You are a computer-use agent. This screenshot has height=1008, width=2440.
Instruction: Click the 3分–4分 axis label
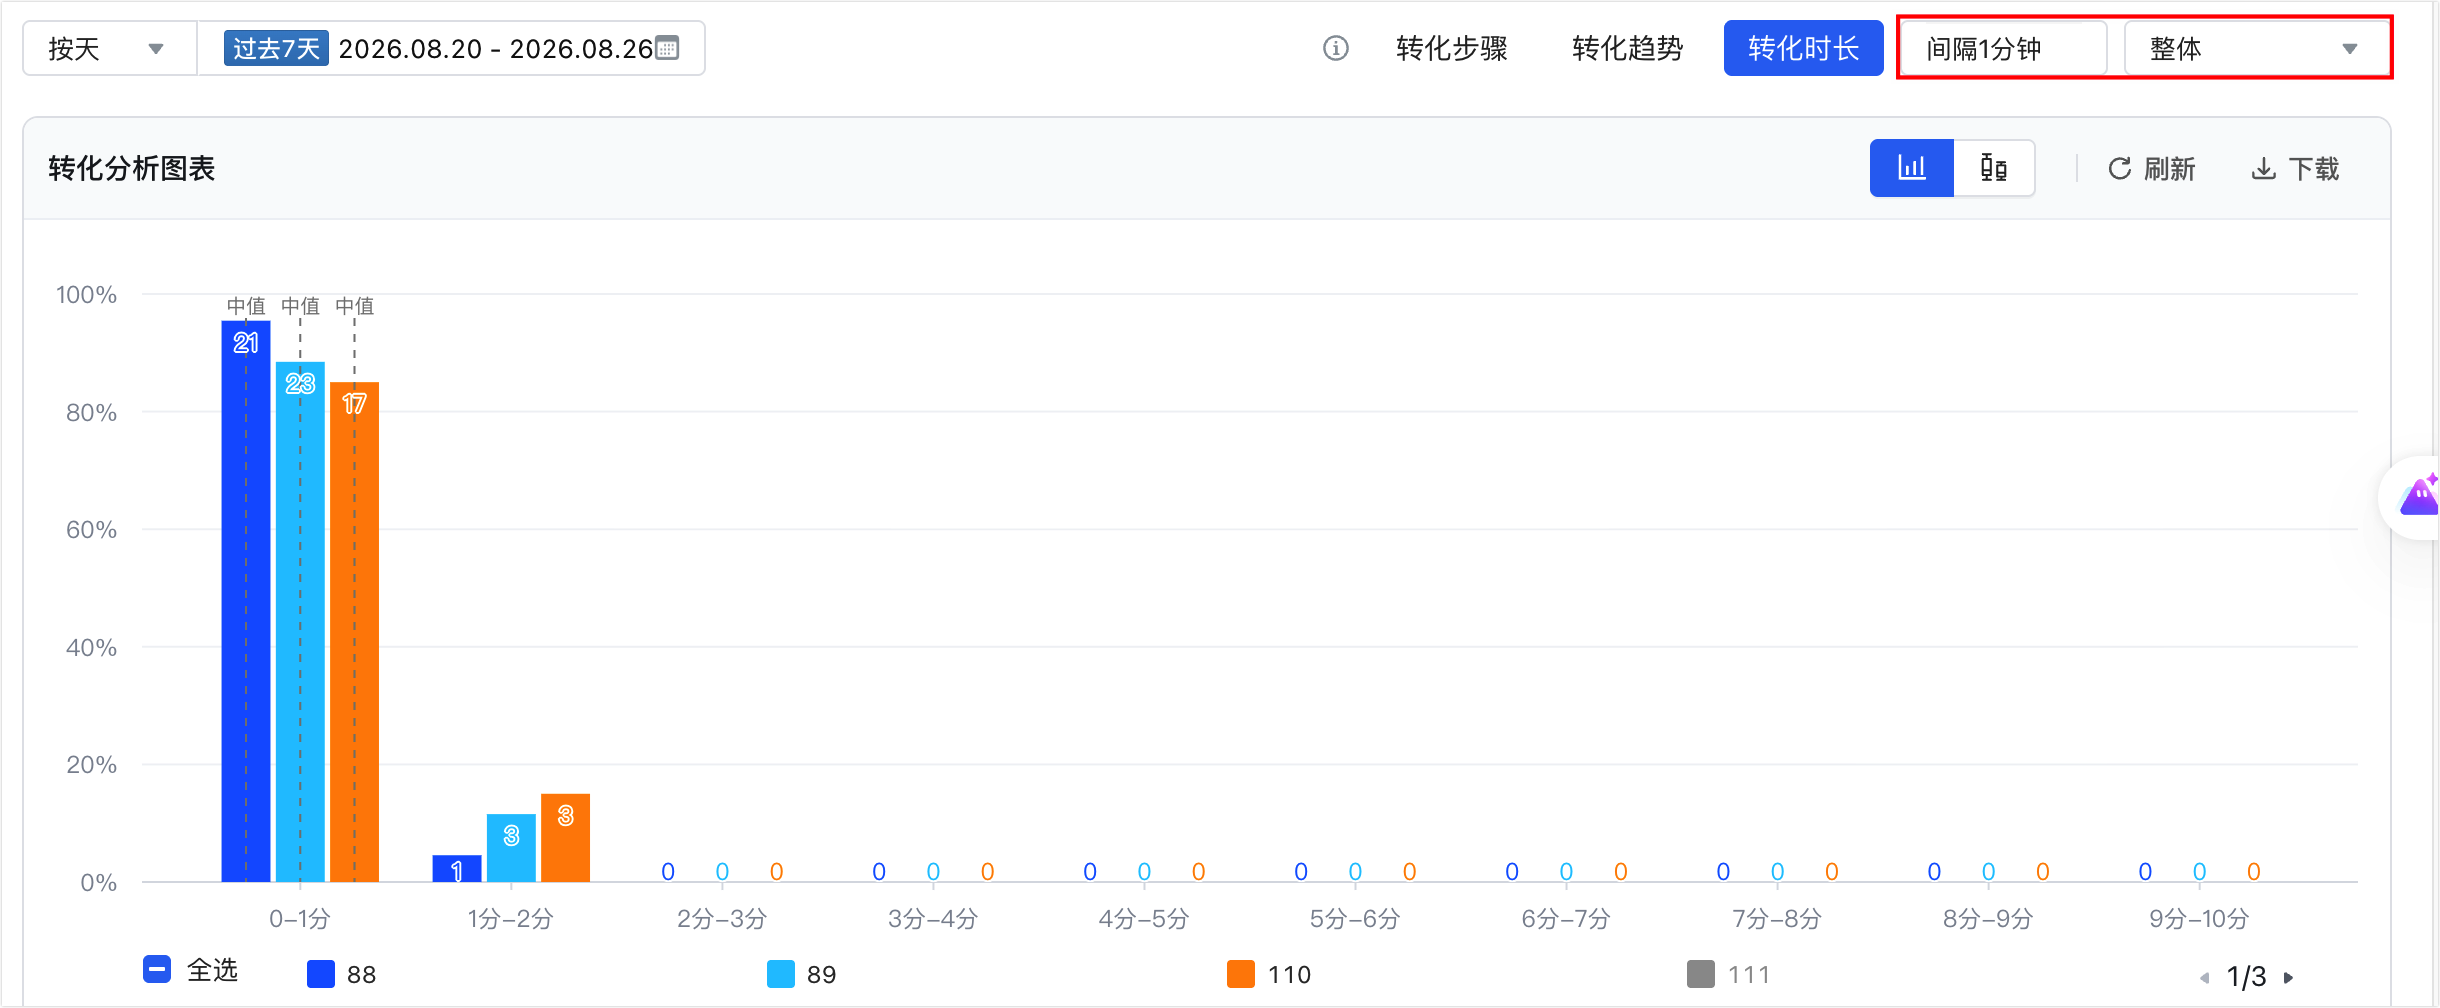point(933,919)
